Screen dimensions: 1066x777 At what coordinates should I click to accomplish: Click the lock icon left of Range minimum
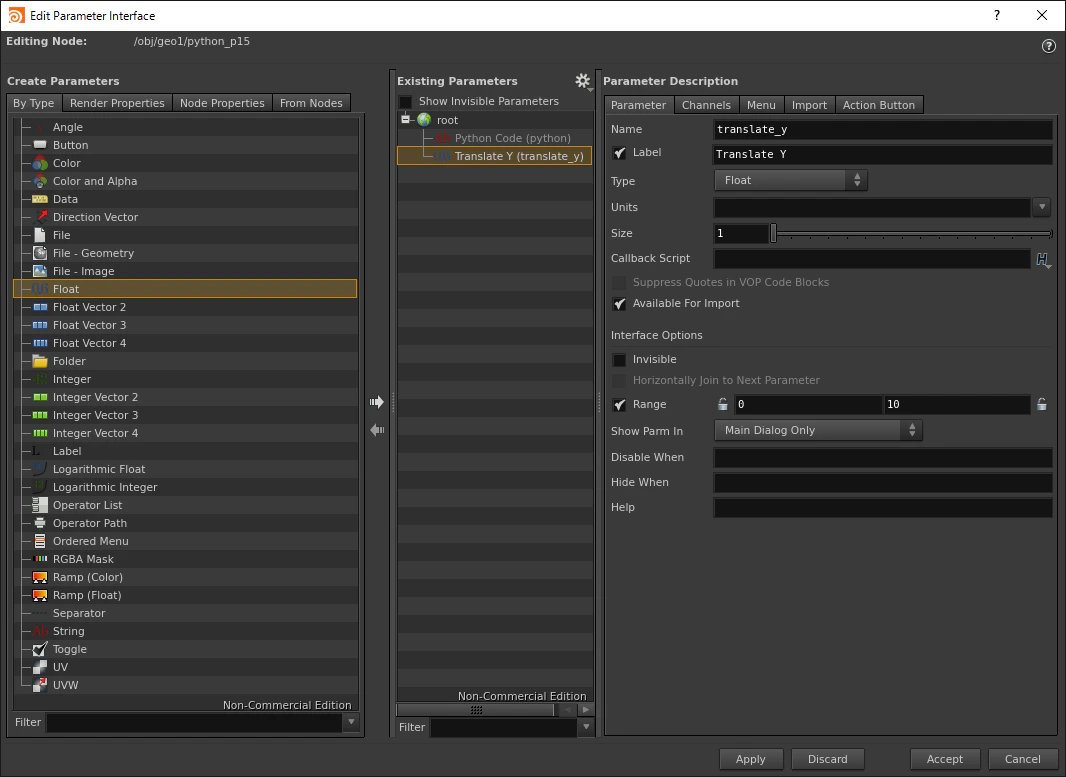723,404
